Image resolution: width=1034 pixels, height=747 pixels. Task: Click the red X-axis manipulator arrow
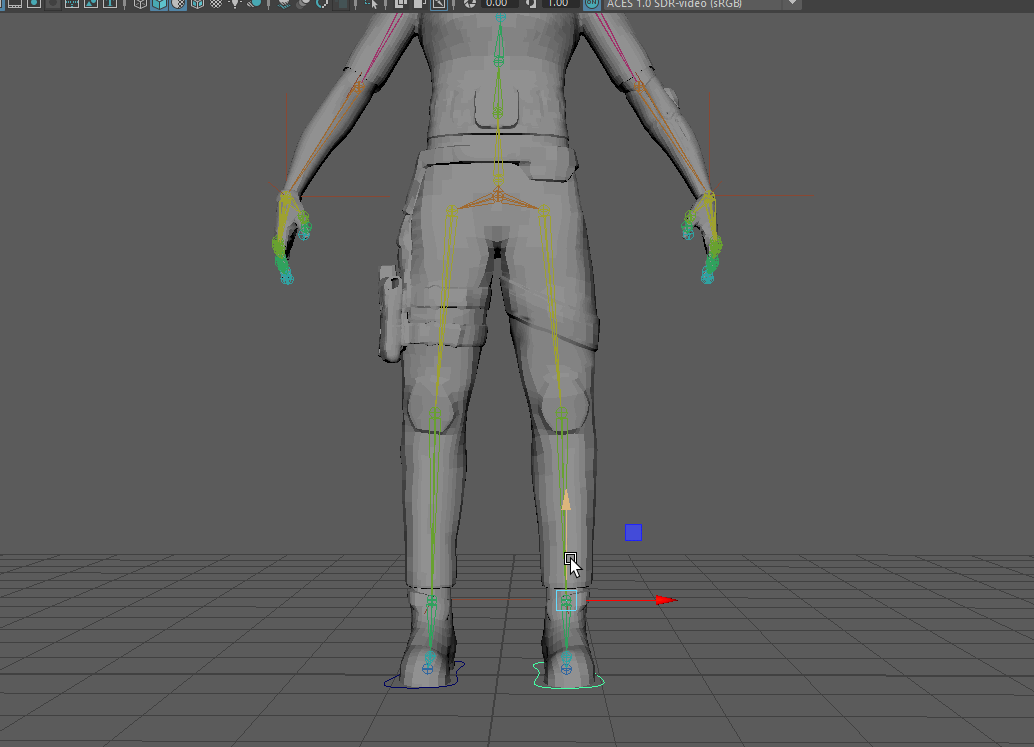point(664,600)
